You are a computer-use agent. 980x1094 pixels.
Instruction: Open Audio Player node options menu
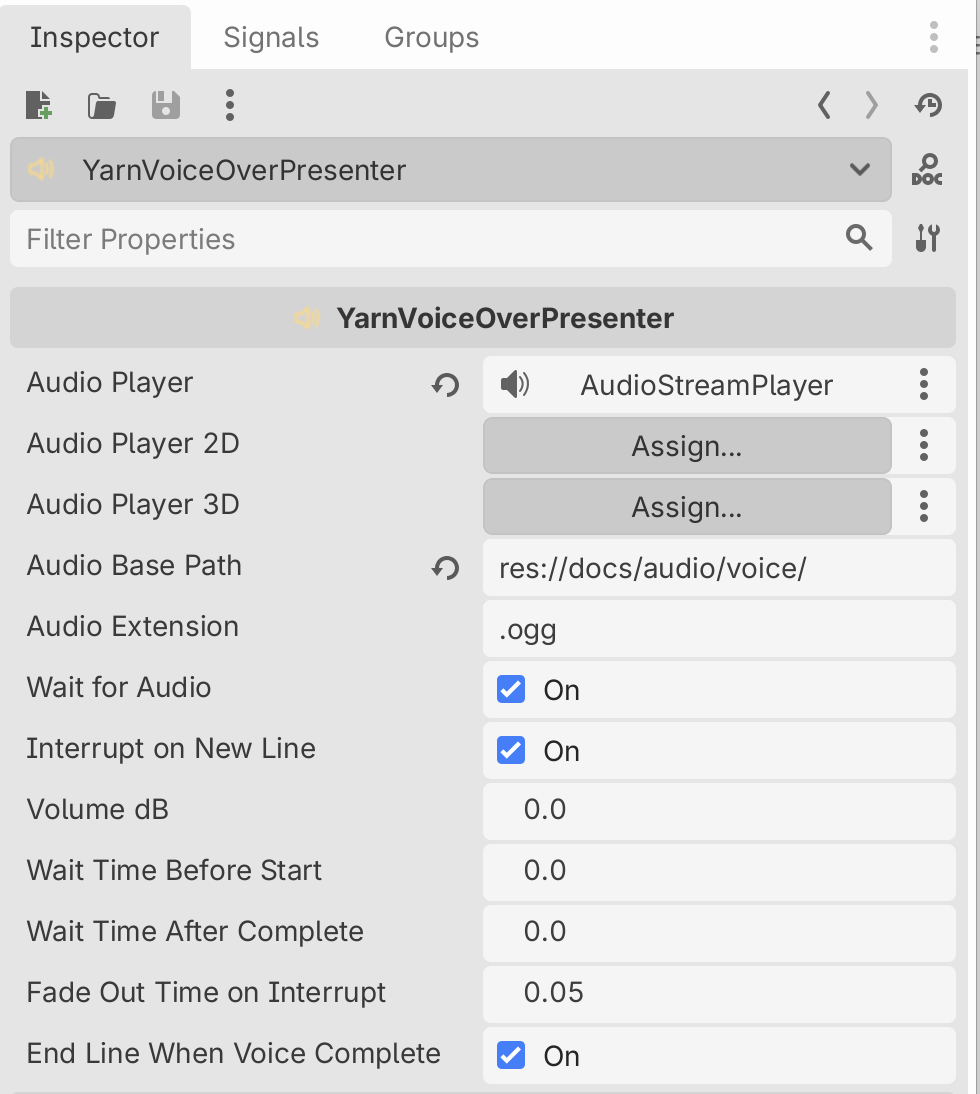(924, 384)
